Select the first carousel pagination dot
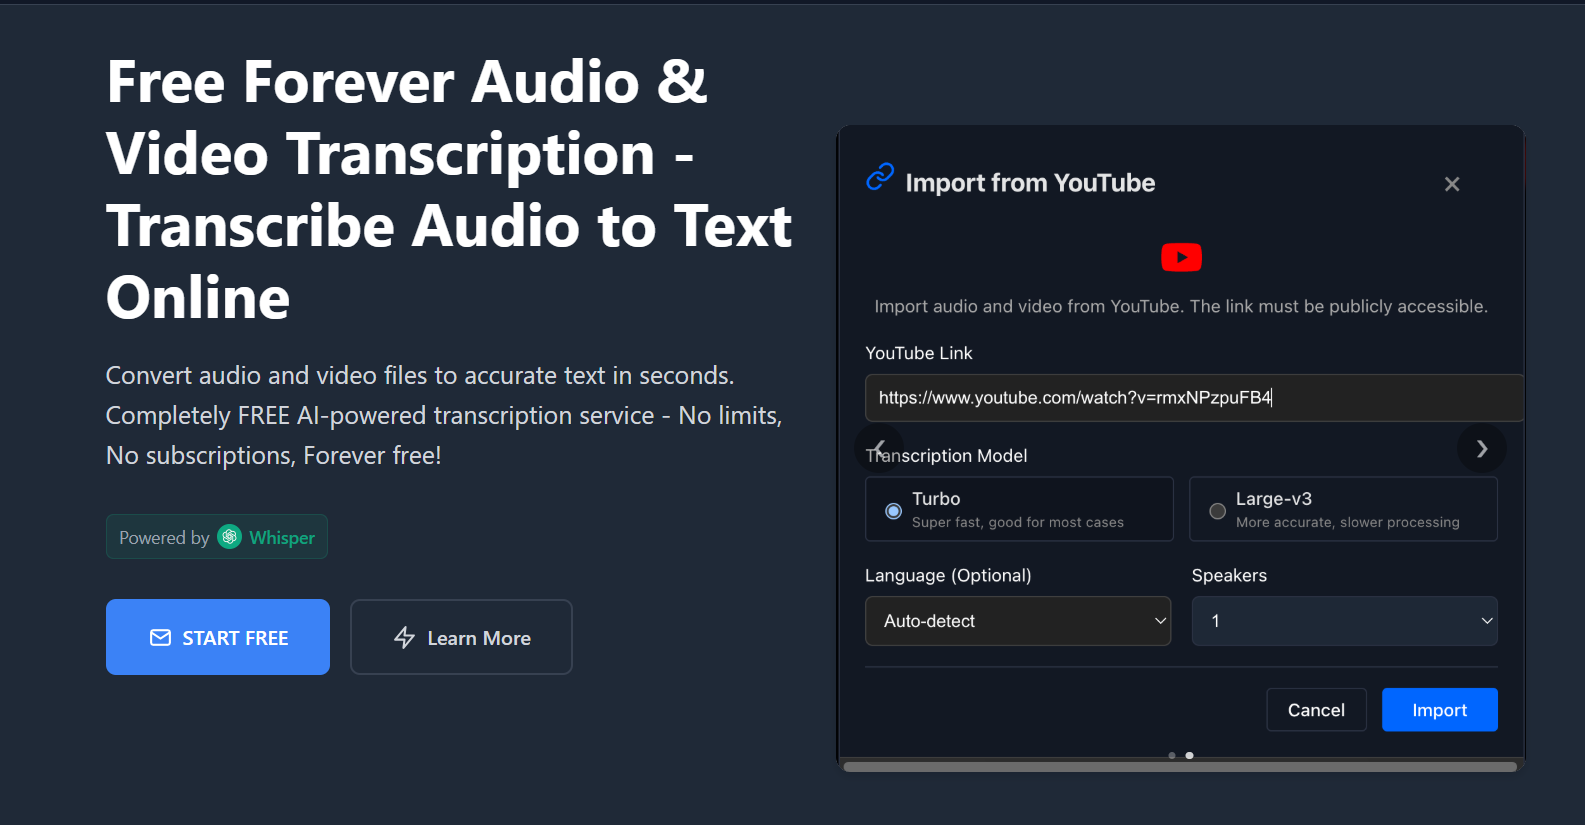 tap(1172, 755)
